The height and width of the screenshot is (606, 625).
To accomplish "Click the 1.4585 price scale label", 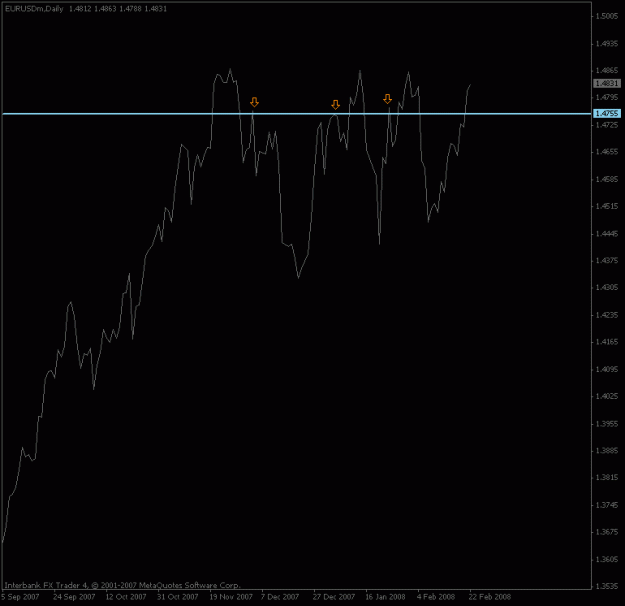I will click(x=607, y=179).
